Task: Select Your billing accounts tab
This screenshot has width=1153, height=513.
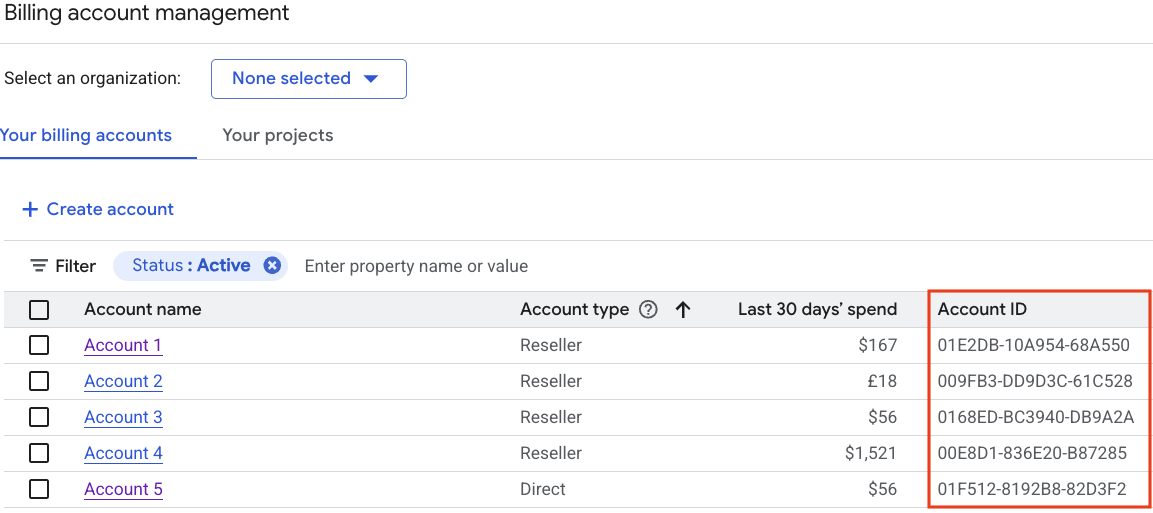Action: coord(87,136)
